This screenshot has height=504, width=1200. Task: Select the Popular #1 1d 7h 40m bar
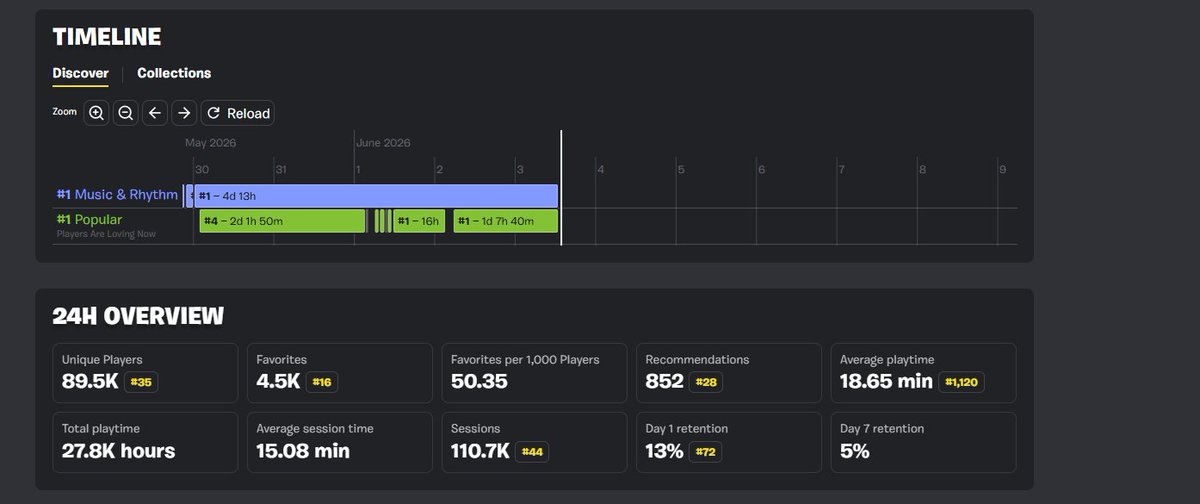[x=505, y=221]
